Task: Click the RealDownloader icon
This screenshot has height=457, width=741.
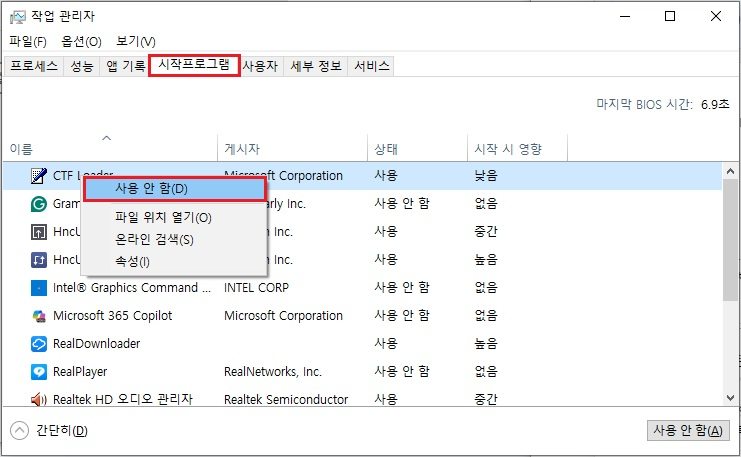Action: (x=38, y=344)
